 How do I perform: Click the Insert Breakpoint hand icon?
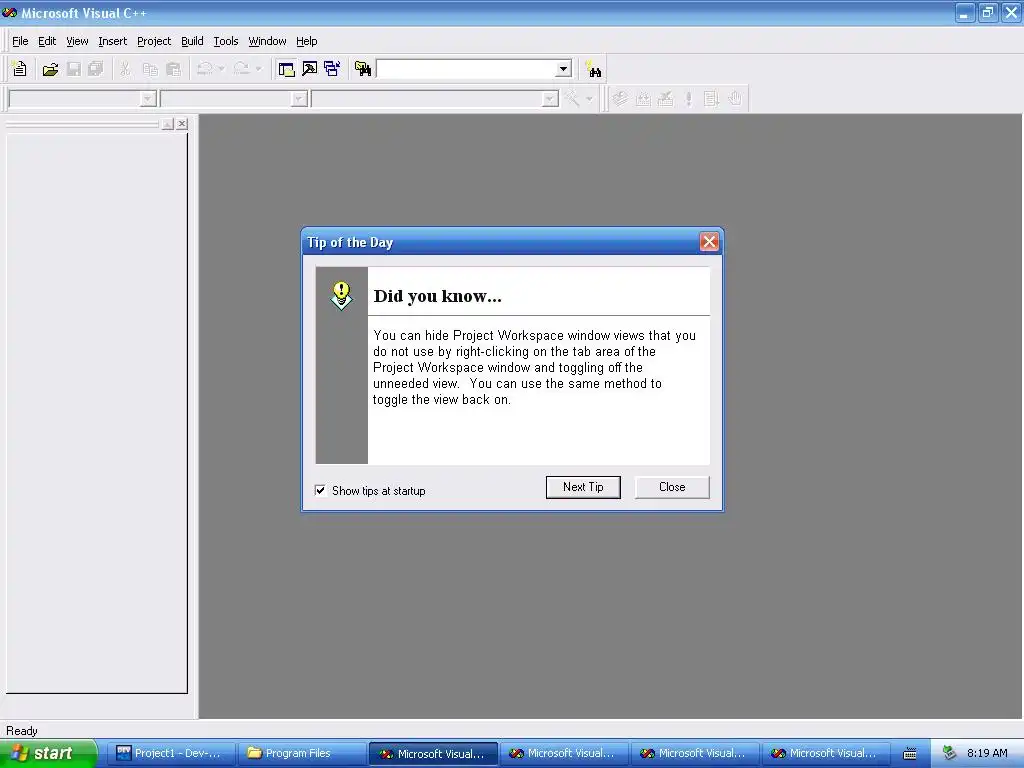tap(735, 99)
